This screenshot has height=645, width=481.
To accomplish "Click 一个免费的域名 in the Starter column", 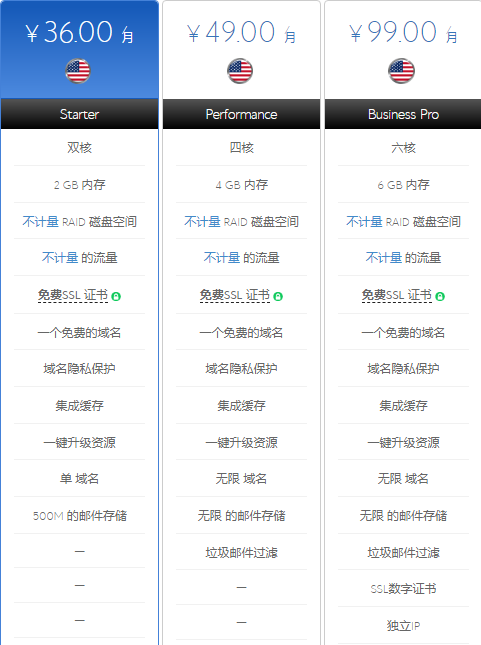I will (79, 332).
